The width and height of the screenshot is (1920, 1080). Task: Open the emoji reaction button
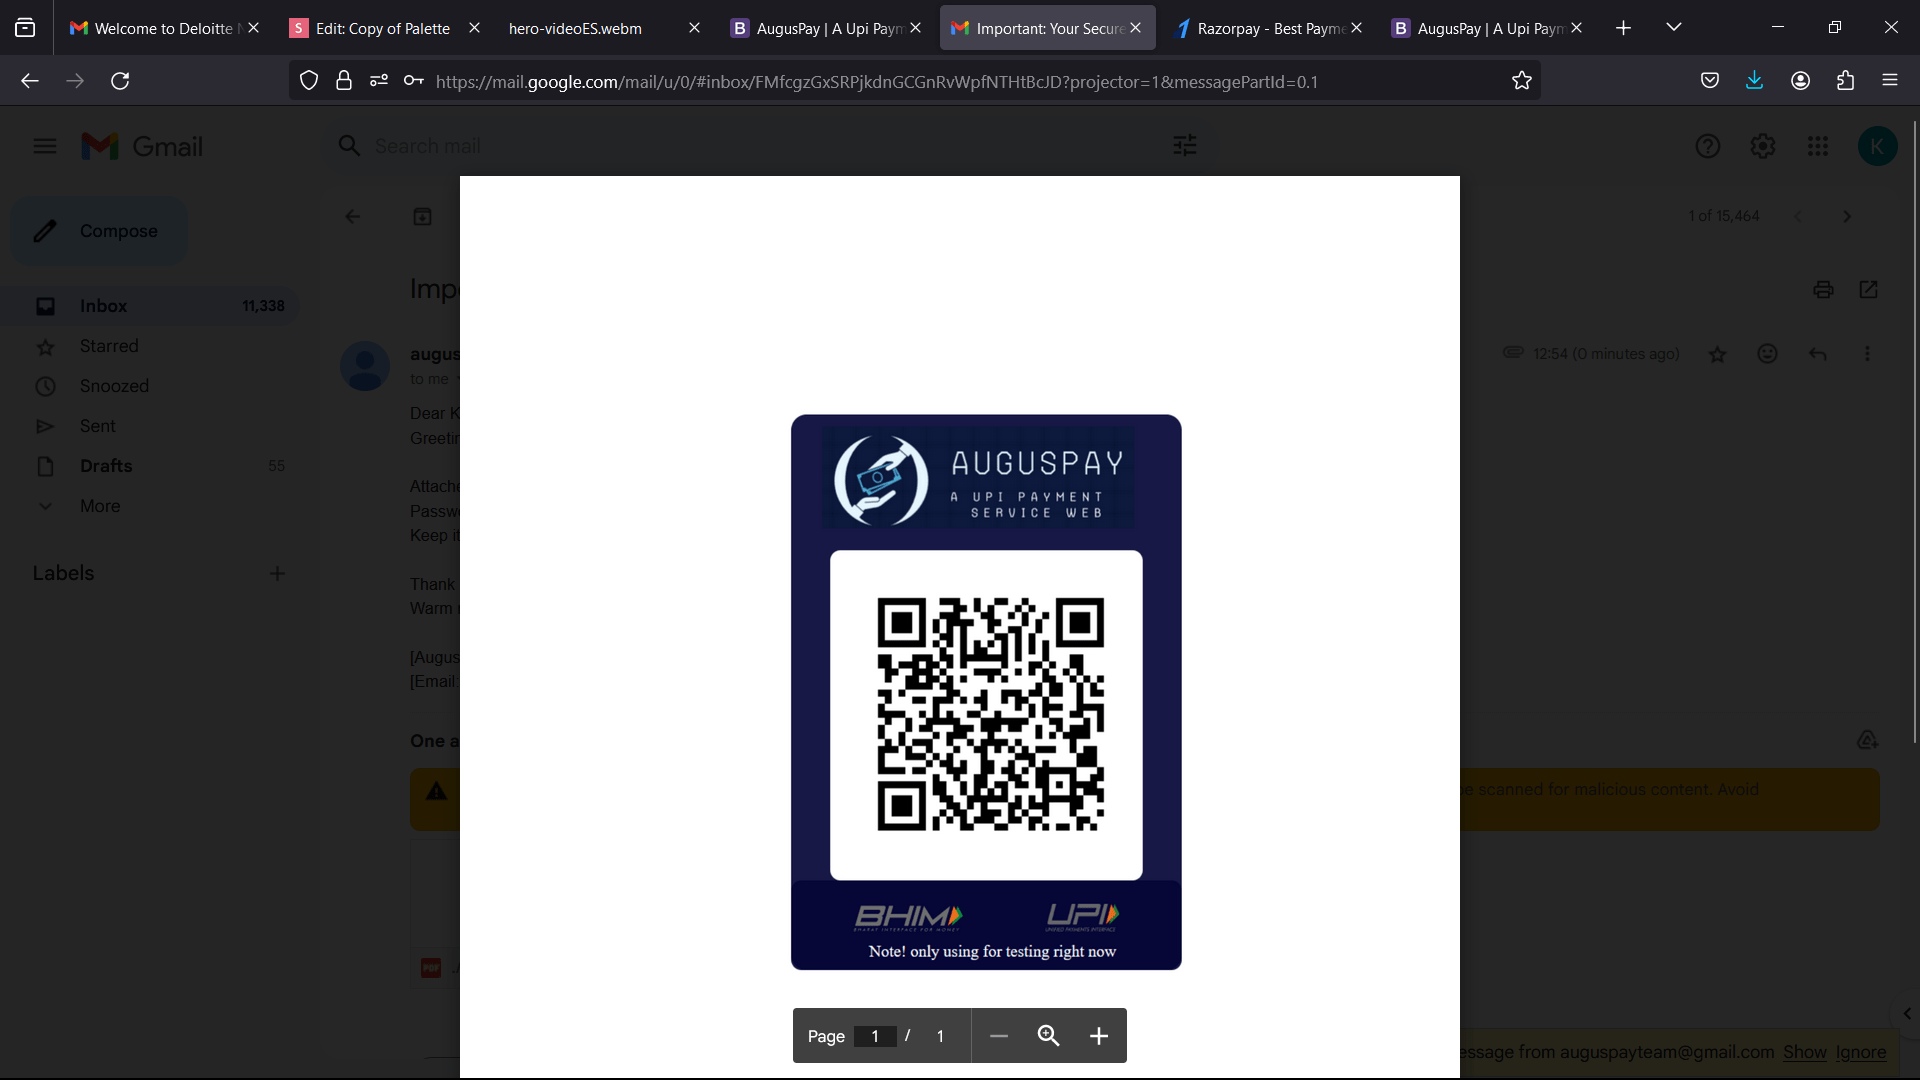pyautogui.click(x=1767, y=354)
